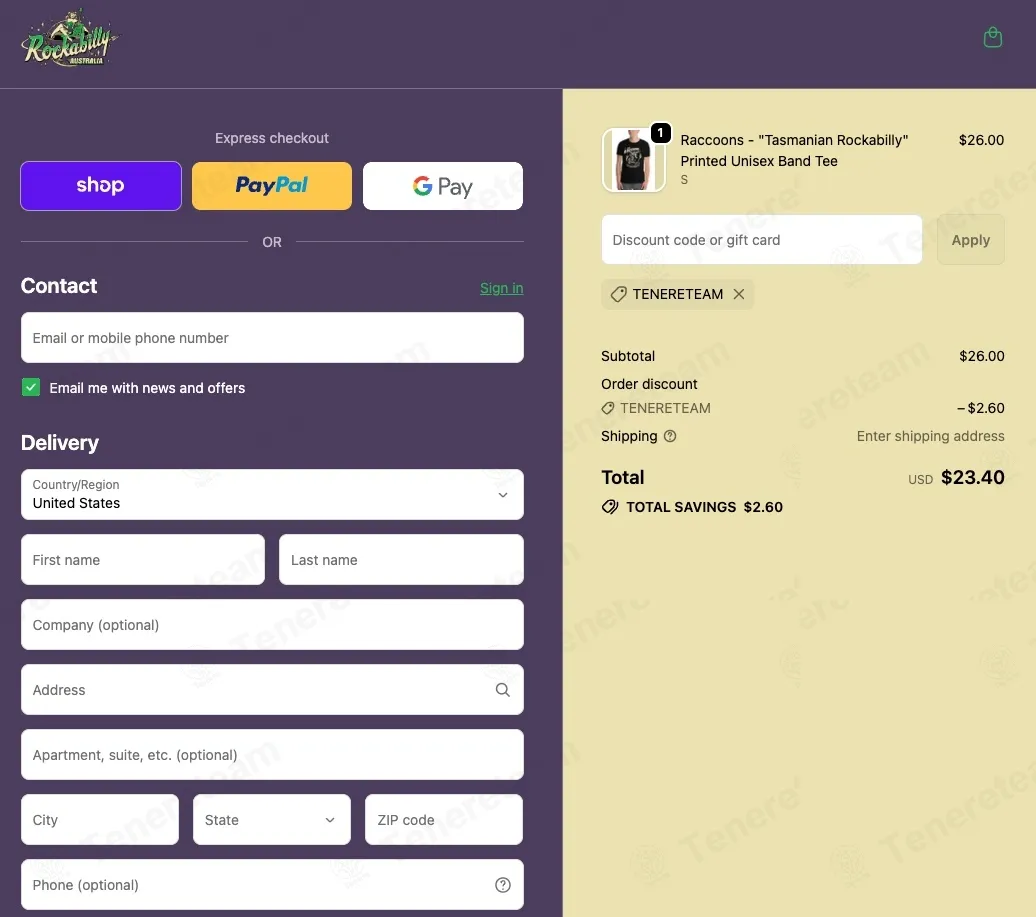The width and height of the screenshot is (1036, 917).
Task: Uncheck Email me with news and offers
Action: coord(30,387)
